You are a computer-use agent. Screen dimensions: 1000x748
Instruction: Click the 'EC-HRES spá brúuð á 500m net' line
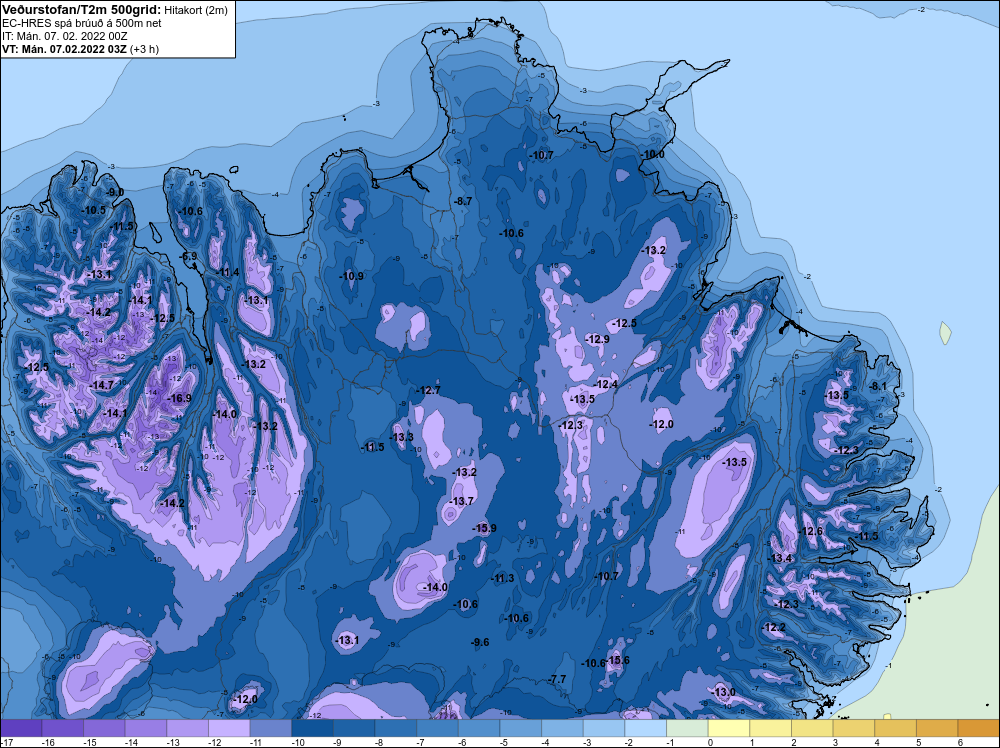pos(82,23)
